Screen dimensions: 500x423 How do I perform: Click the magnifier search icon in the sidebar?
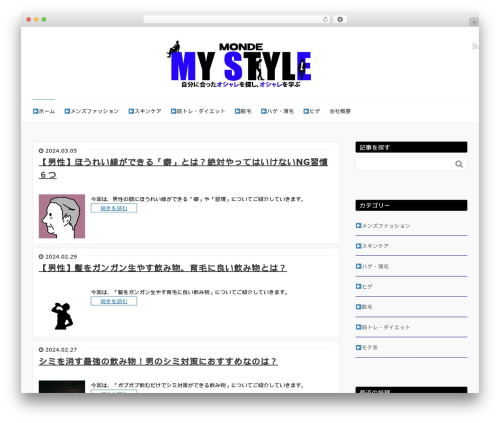[459, 164]
